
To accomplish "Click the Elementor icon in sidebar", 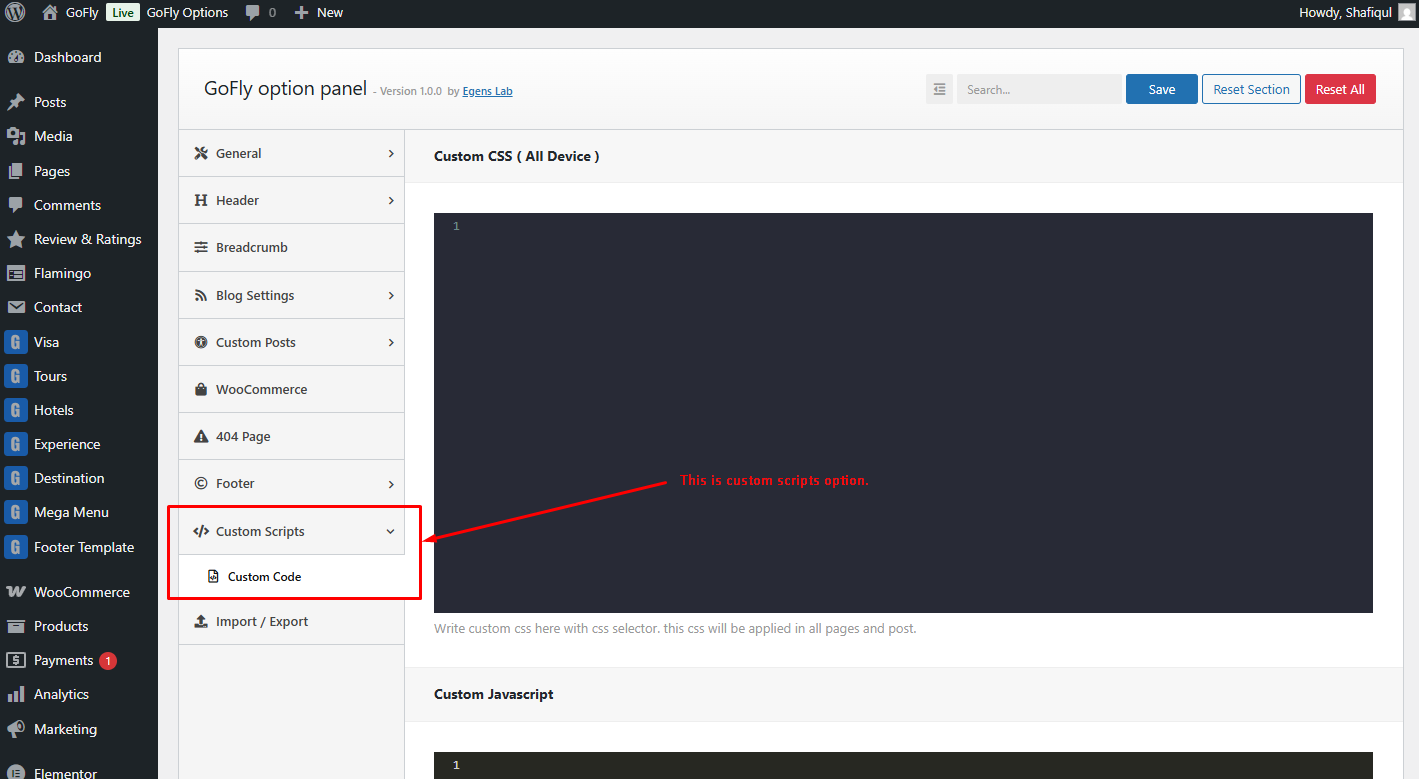I will 16,773.
